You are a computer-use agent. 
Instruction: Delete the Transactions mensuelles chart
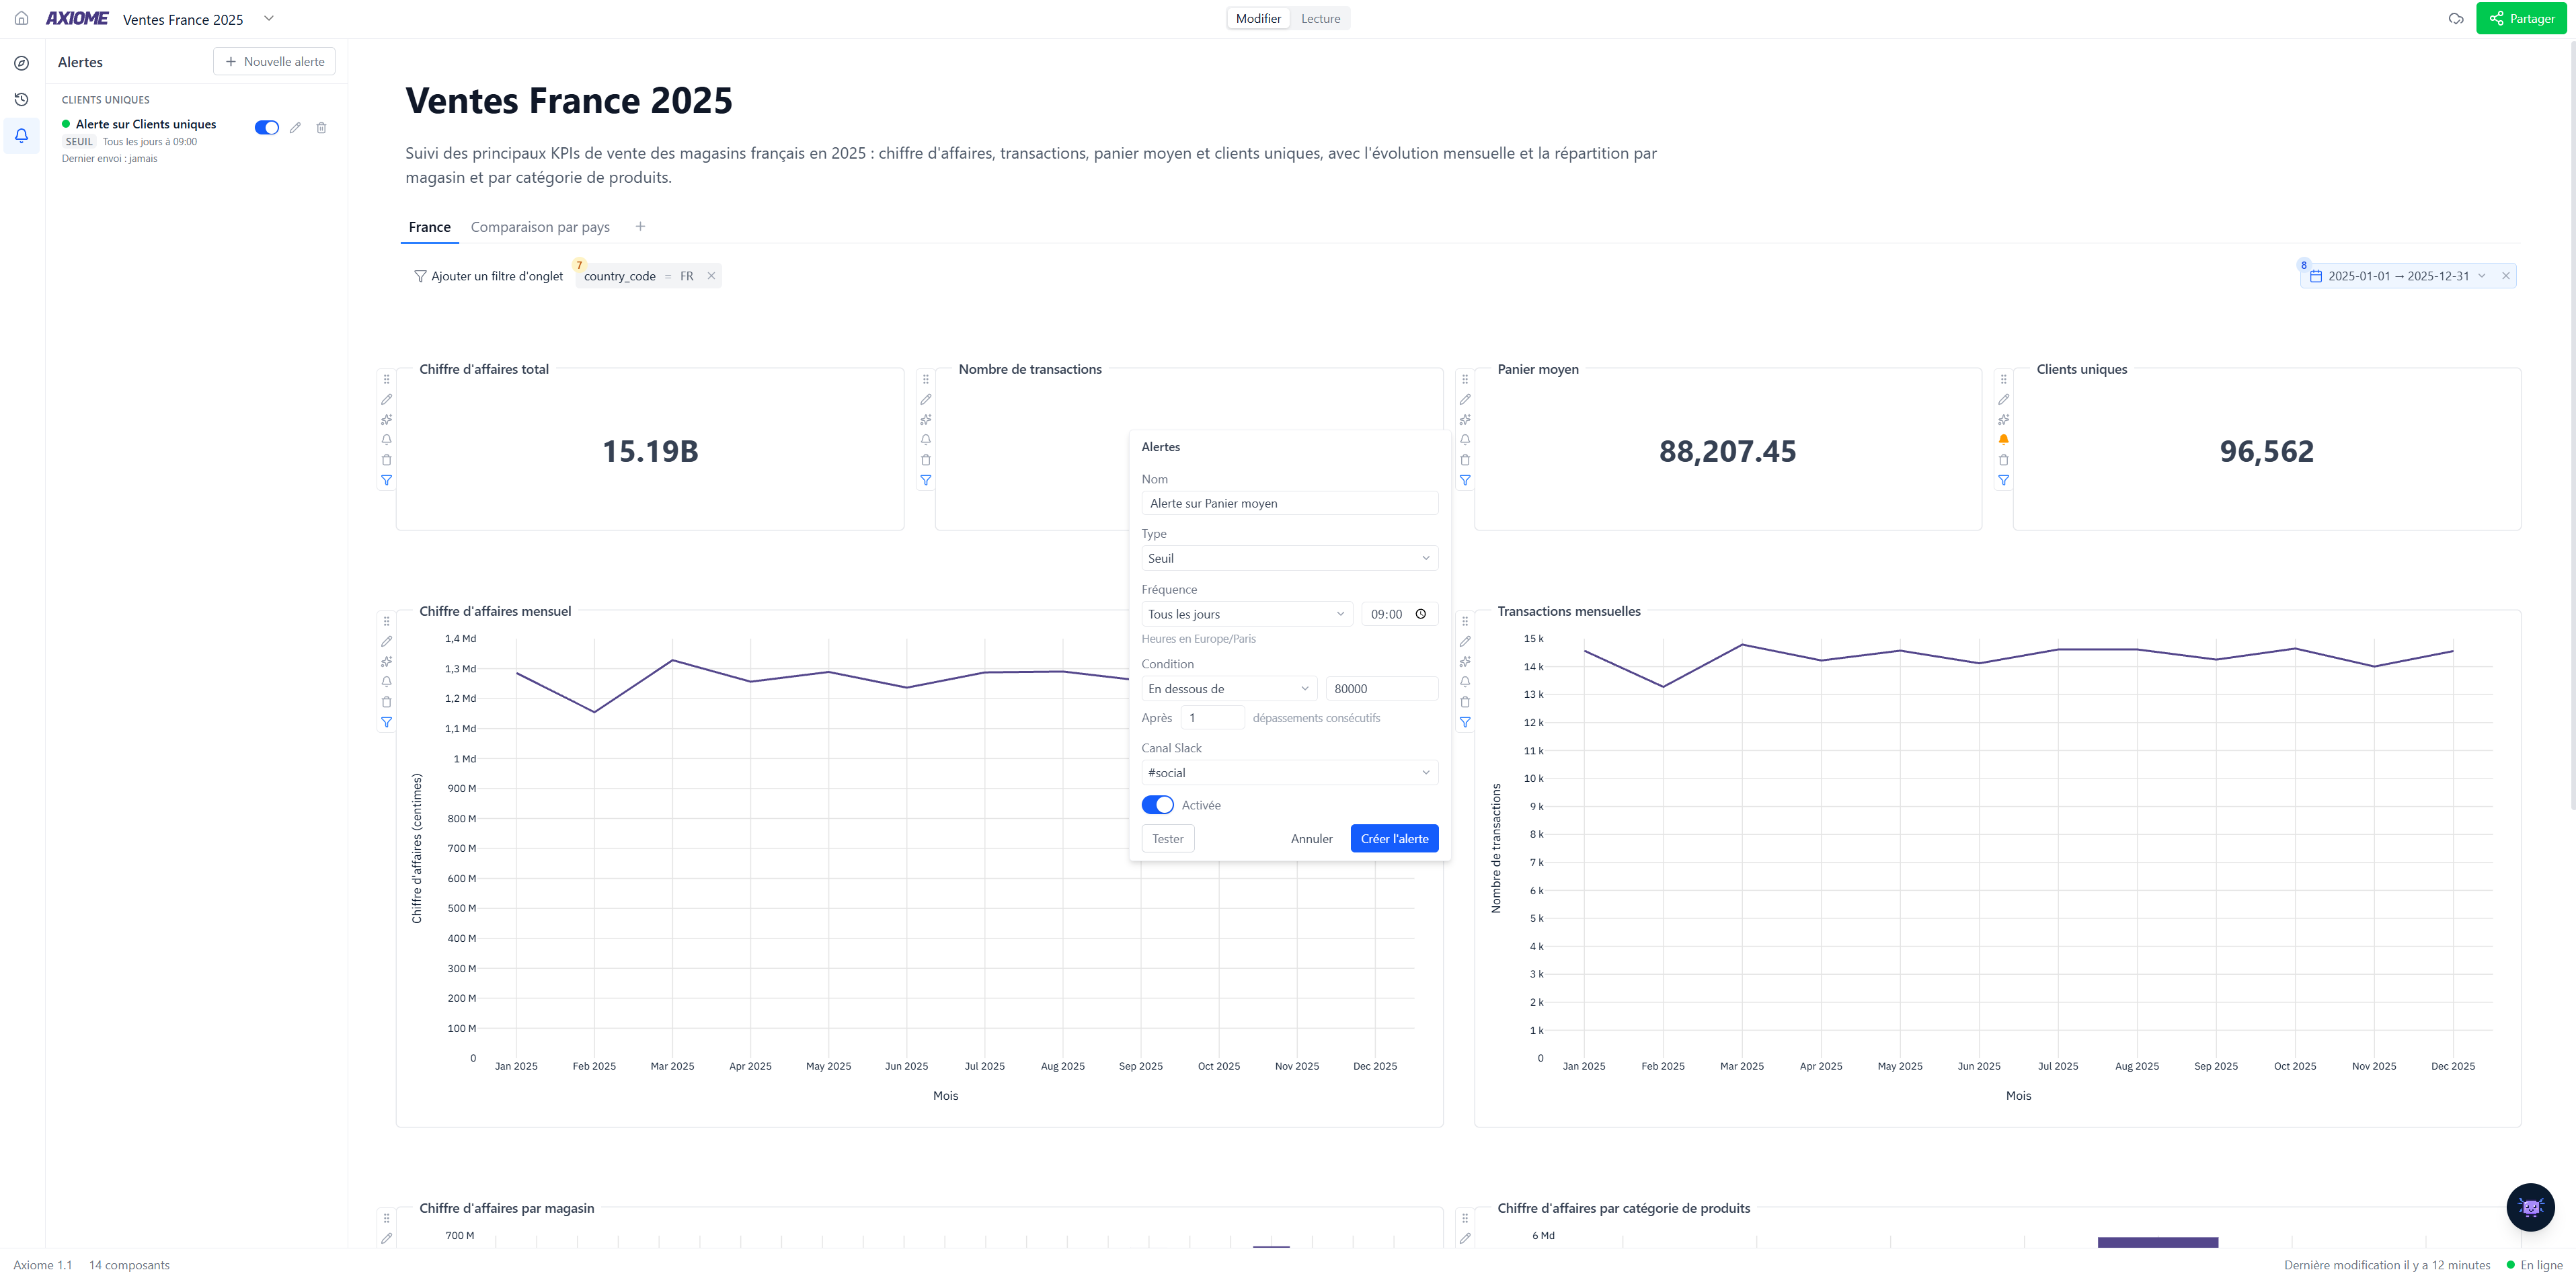(1464, 702)
